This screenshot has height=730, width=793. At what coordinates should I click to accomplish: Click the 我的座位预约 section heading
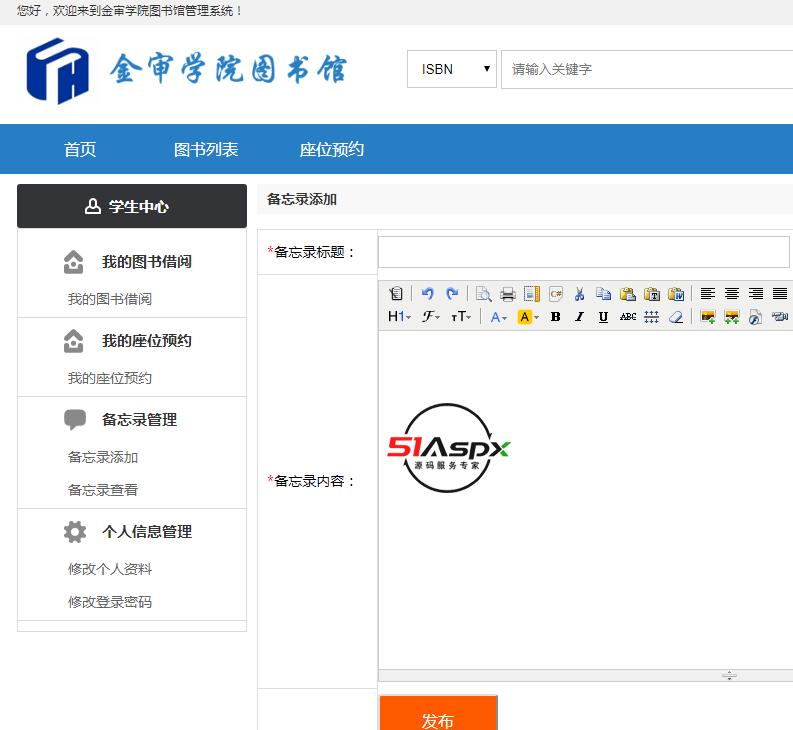(x=147, y=340)
